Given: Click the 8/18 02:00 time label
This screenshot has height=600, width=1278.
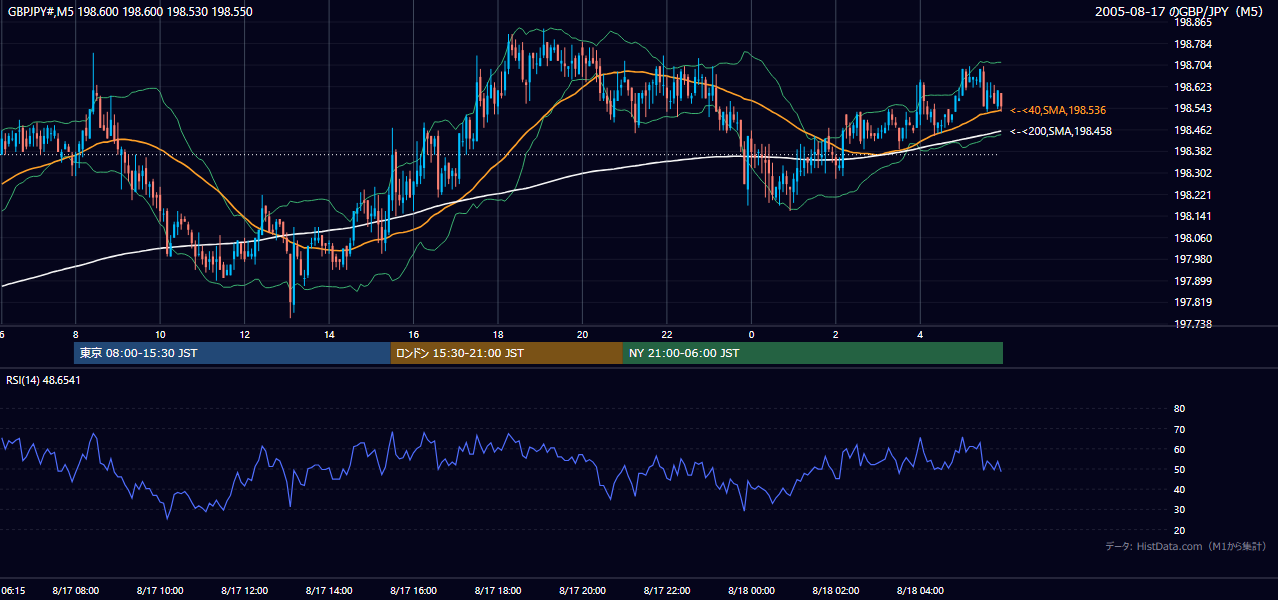Looking at the screenshot, I should click(836, 590).
